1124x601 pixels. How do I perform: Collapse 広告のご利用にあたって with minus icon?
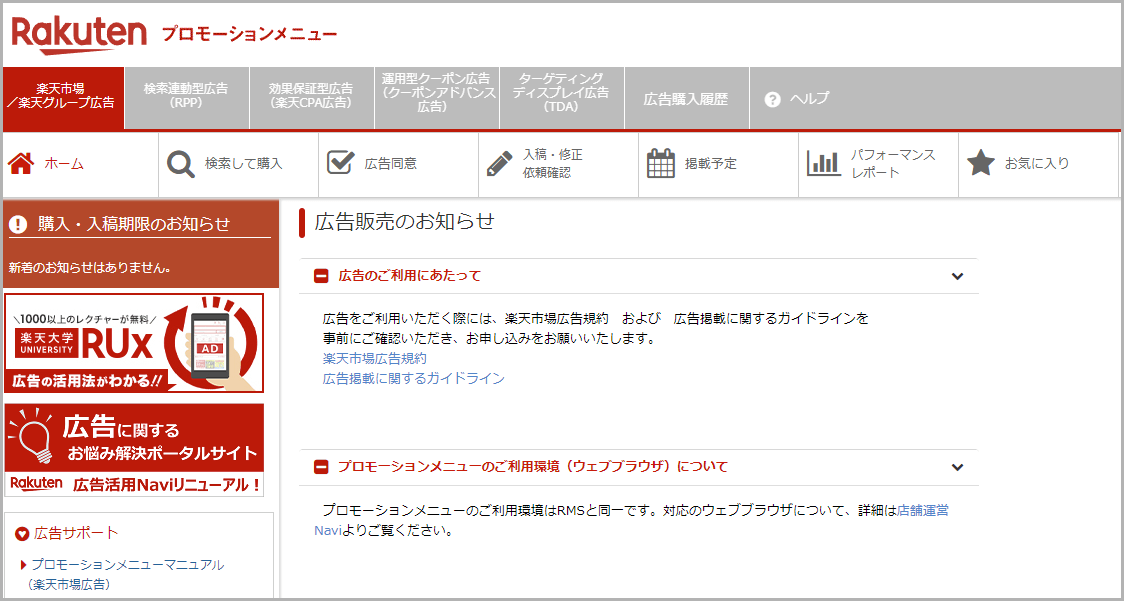click(321, 276)
